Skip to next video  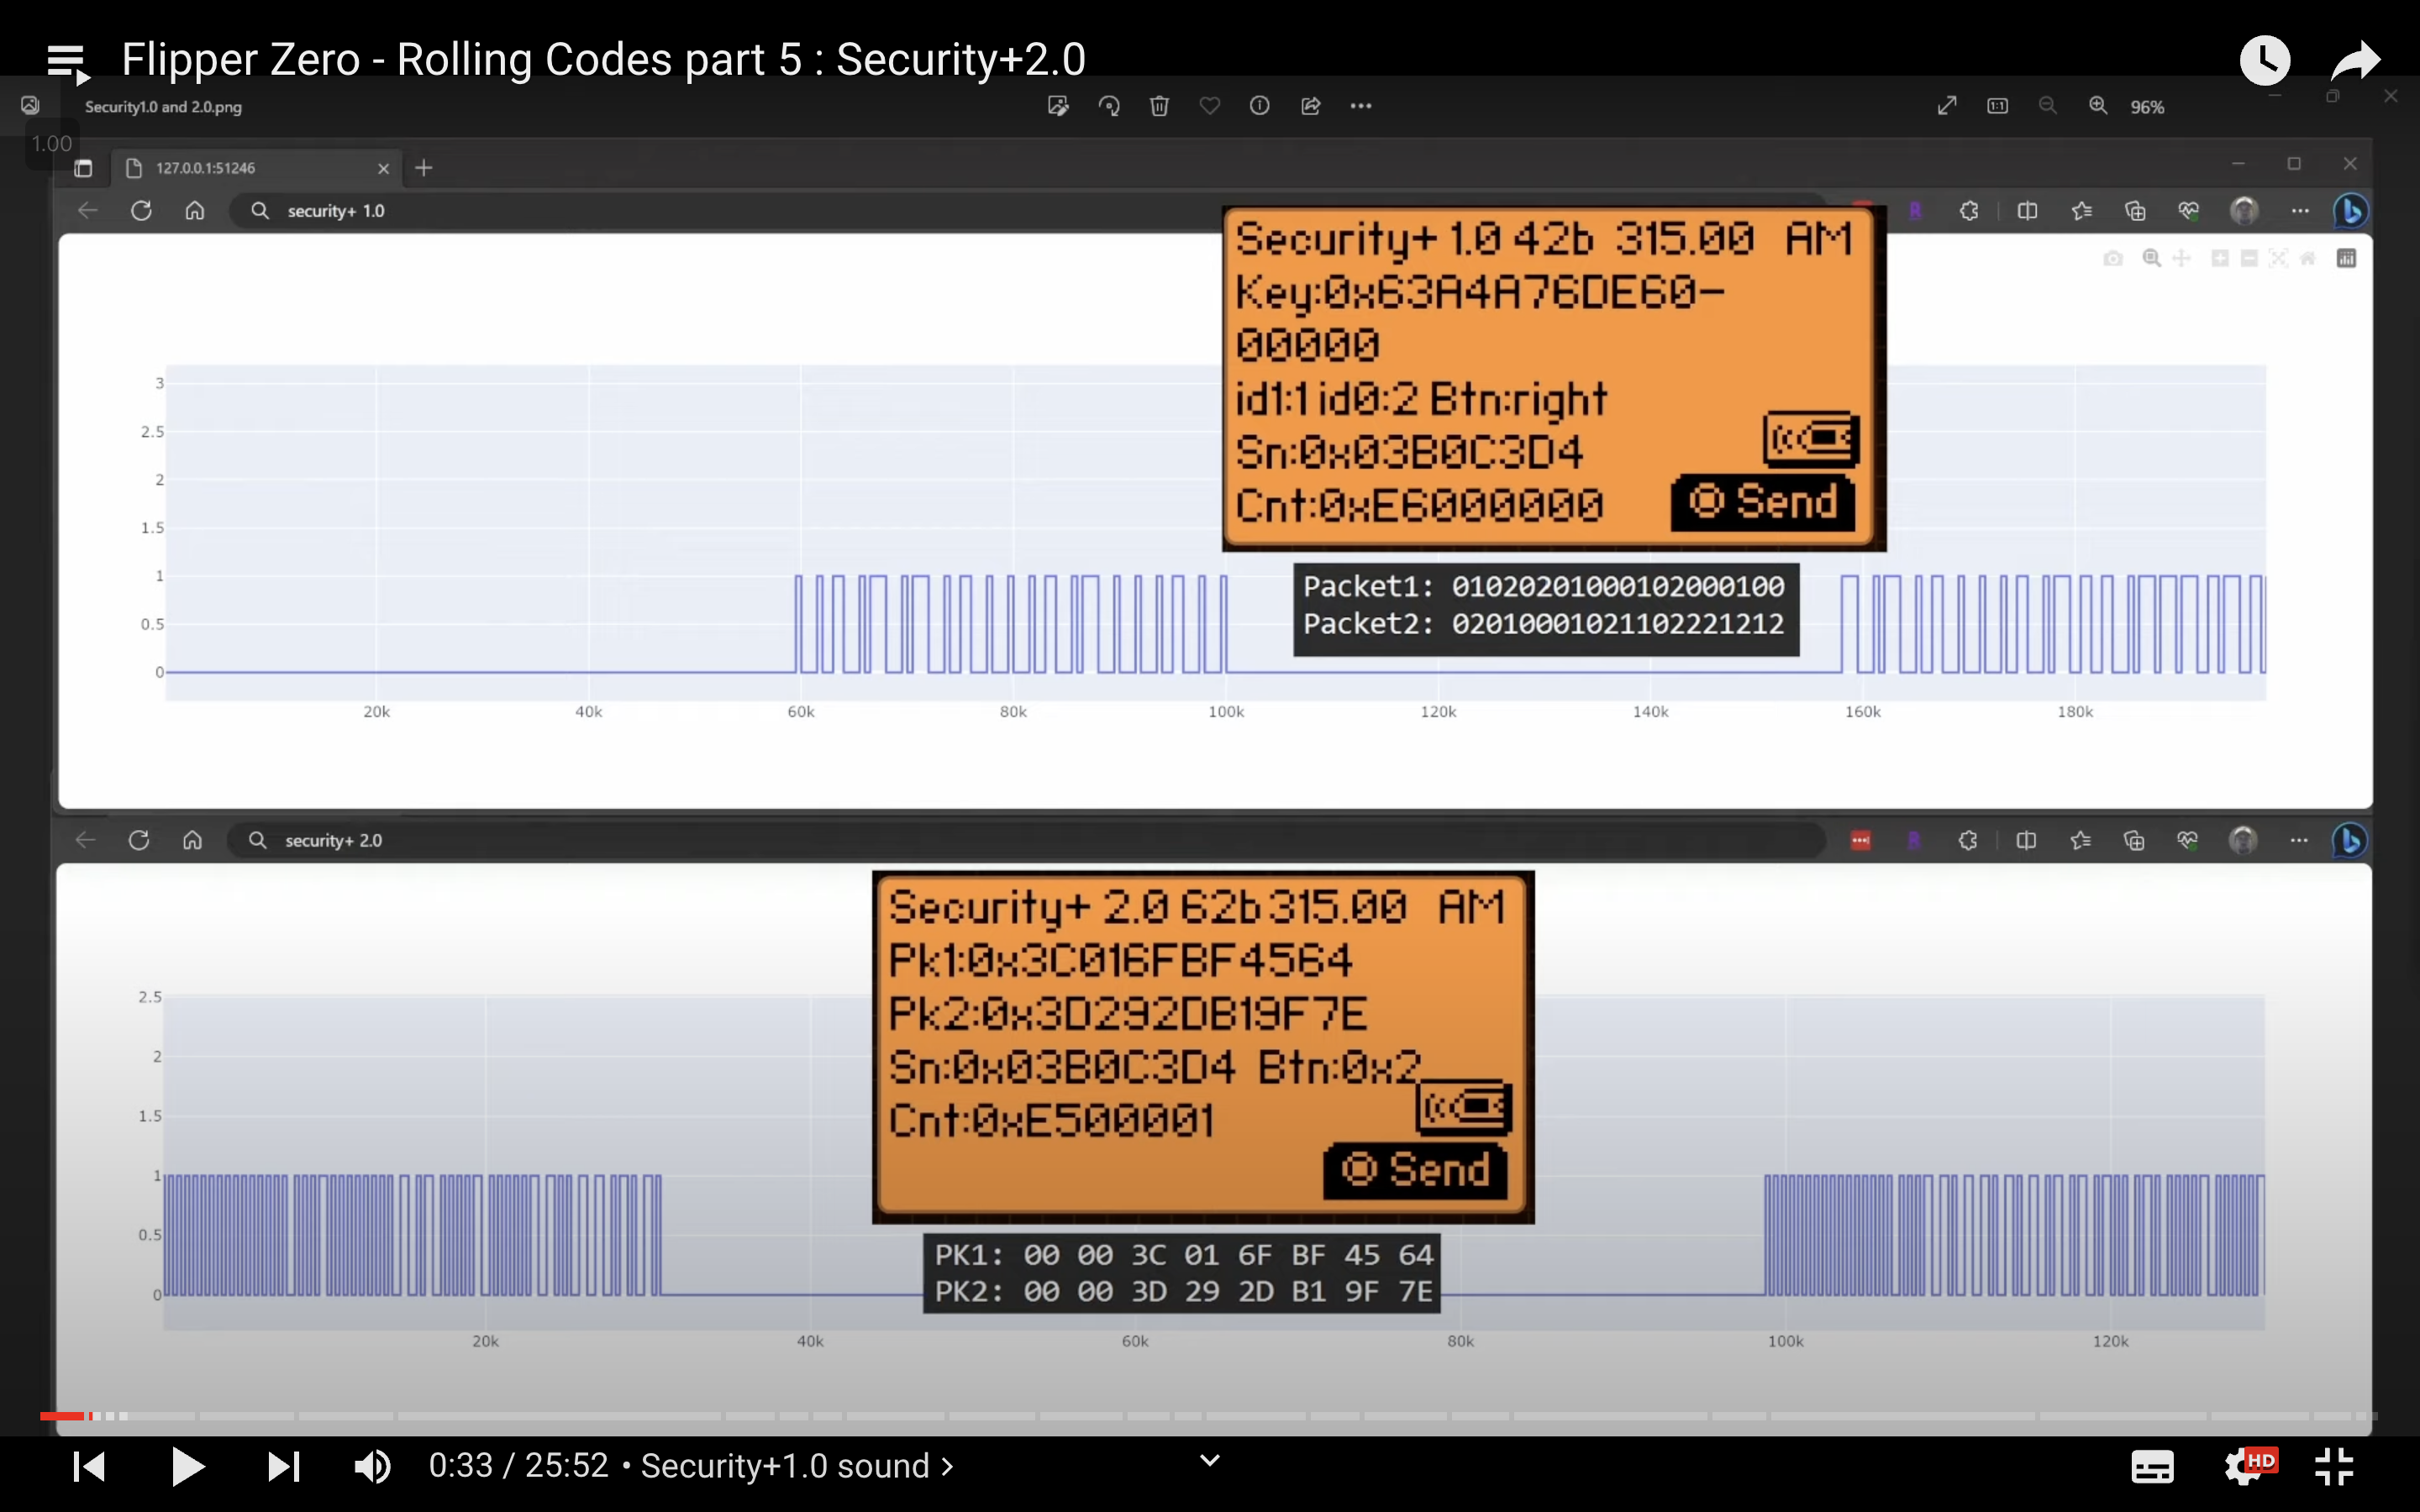[283, 1466]
